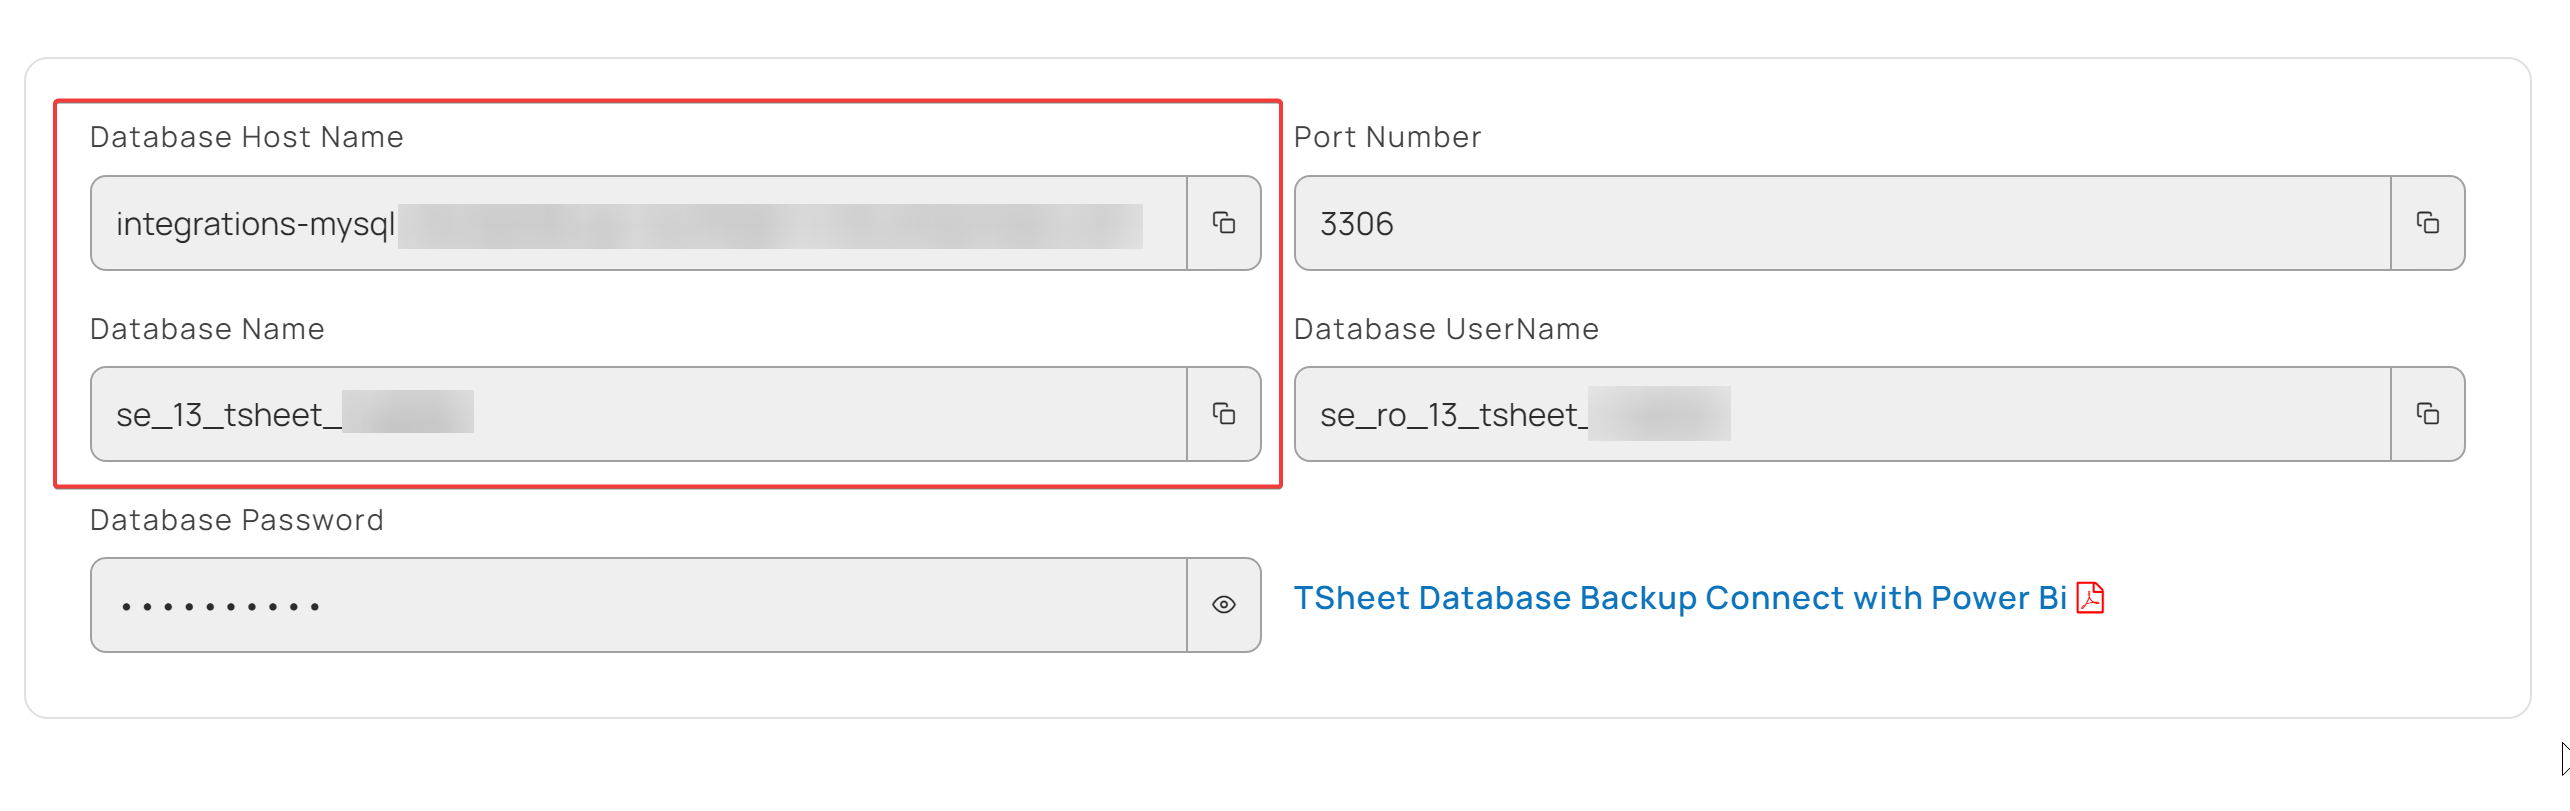The width and height of the screenshot is (2570, 811).
Task: Click the Database UserName label
Action: point(1446,329)
